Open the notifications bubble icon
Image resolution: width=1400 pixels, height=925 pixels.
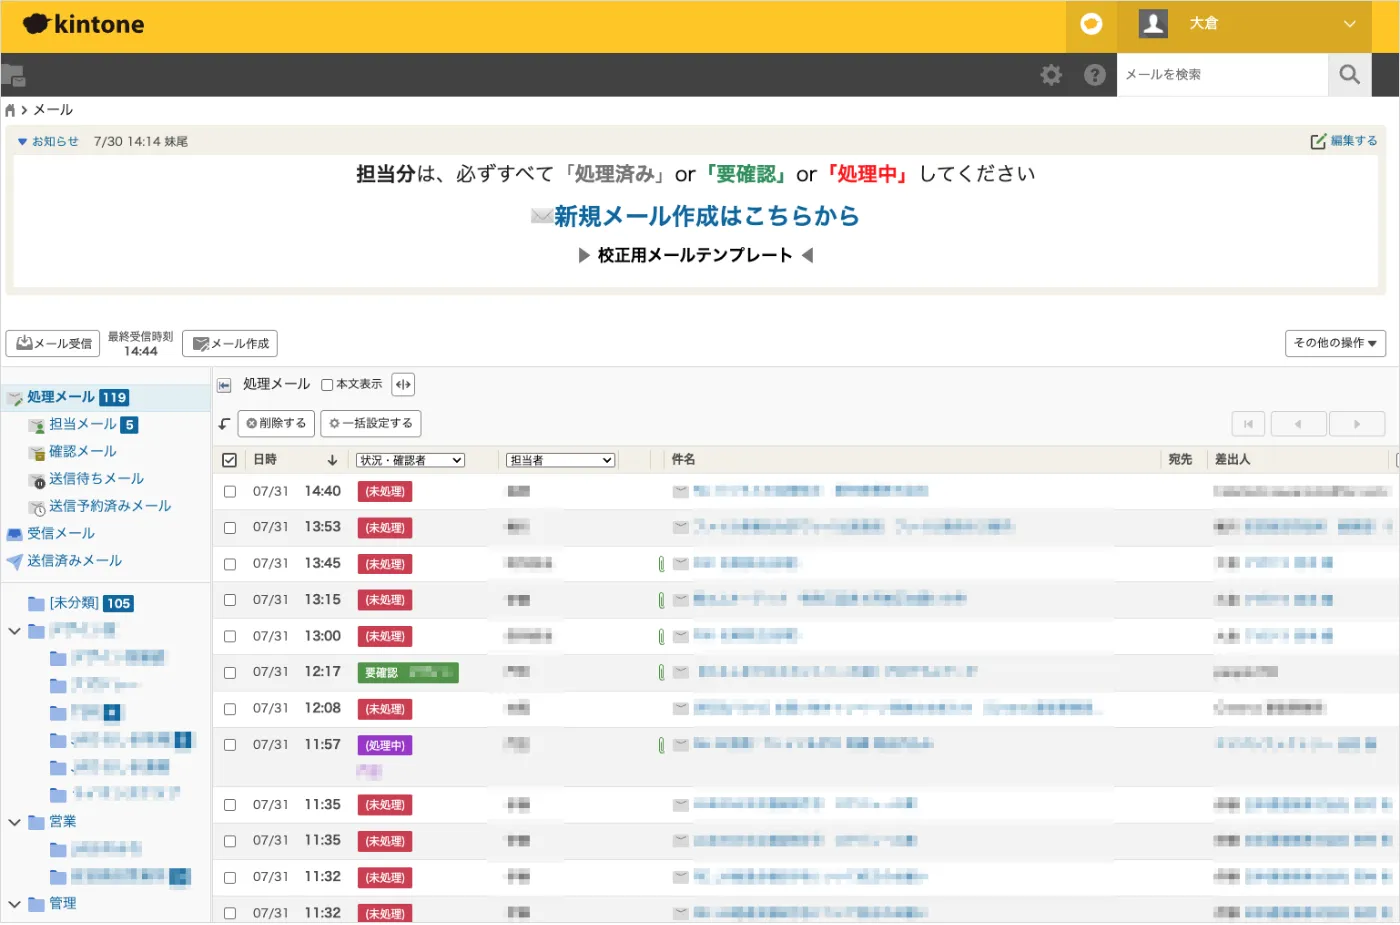1091,24
